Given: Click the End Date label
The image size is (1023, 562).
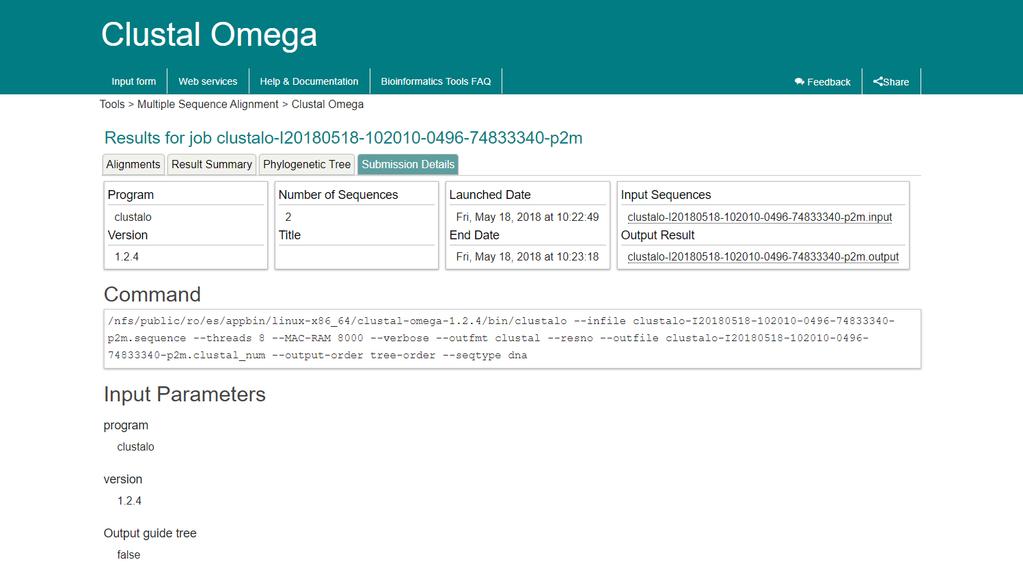Looking at the screenshot, I should tap(474, 235).
